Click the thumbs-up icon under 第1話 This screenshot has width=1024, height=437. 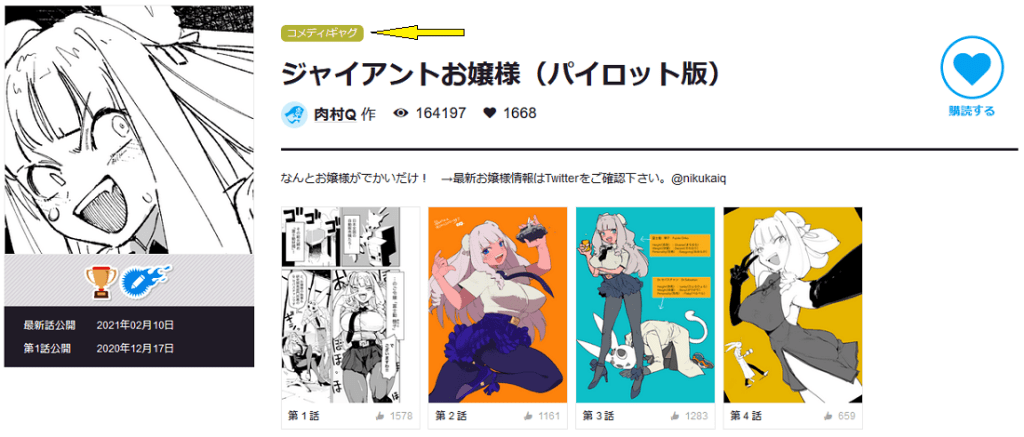[x=380, y=415]
